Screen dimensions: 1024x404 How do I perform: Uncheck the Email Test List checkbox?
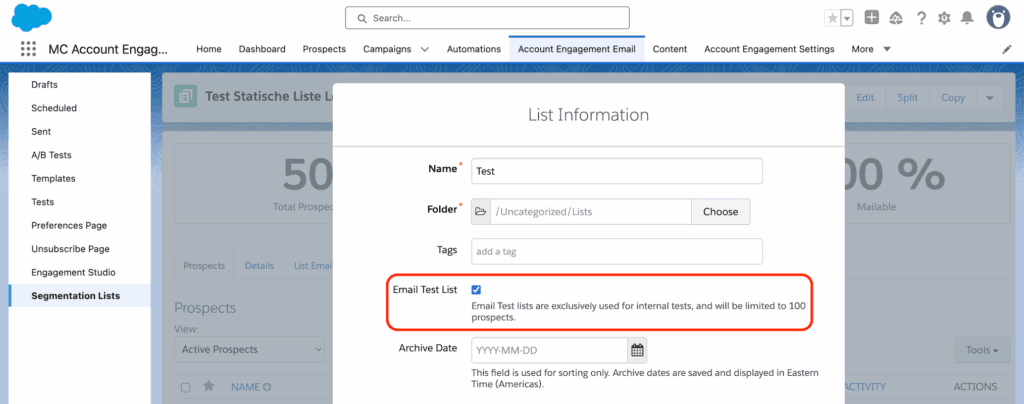pyautogui.click(x=476, y=290)
